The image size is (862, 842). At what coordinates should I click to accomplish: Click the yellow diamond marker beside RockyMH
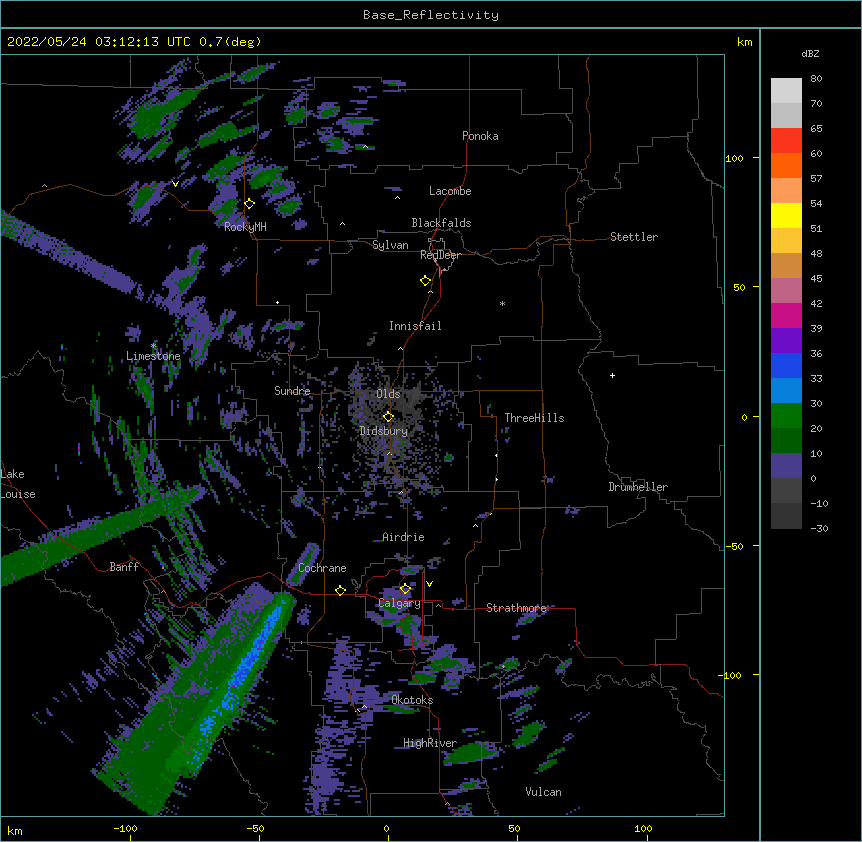click(x=250, y=204)
